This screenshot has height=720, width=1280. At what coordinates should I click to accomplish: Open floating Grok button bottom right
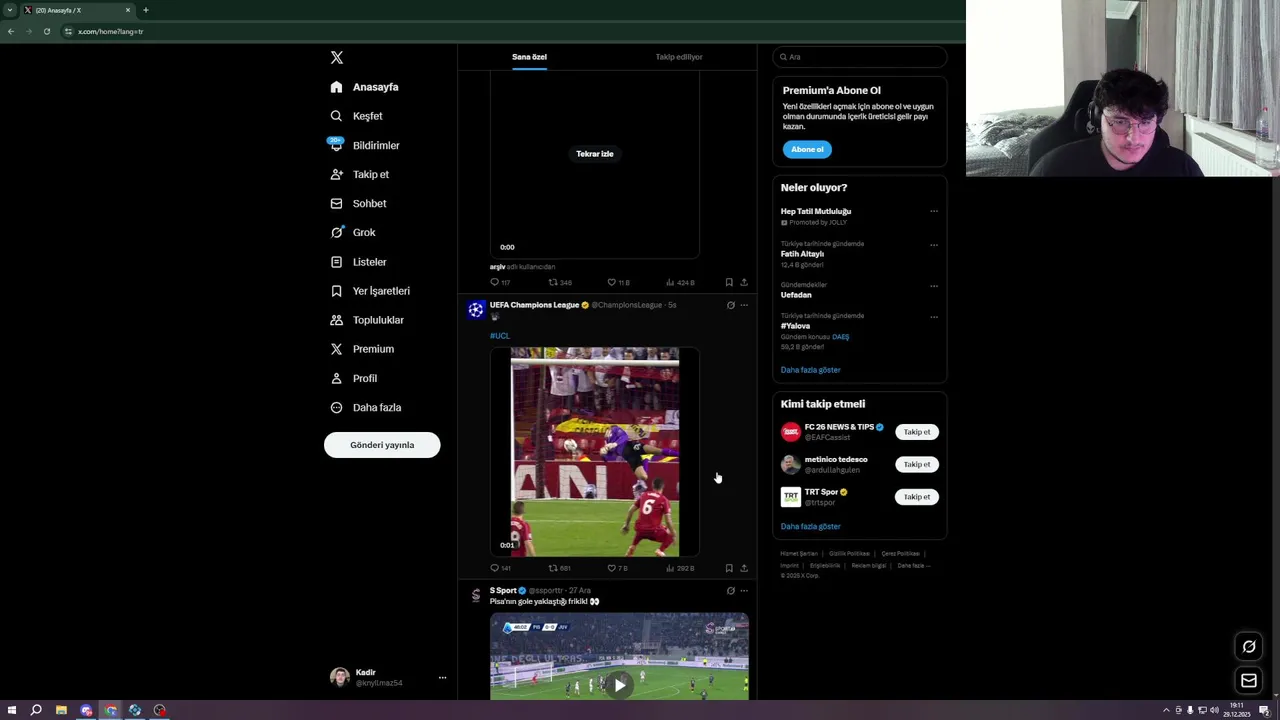click(1249, 647)
